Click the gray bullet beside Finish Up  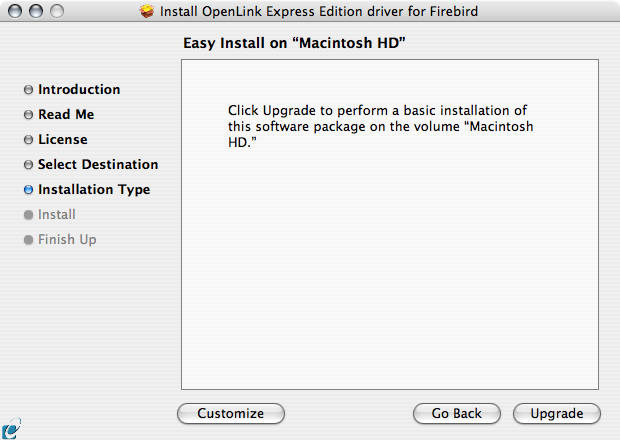pyautogui.click(x=28, y=240)
